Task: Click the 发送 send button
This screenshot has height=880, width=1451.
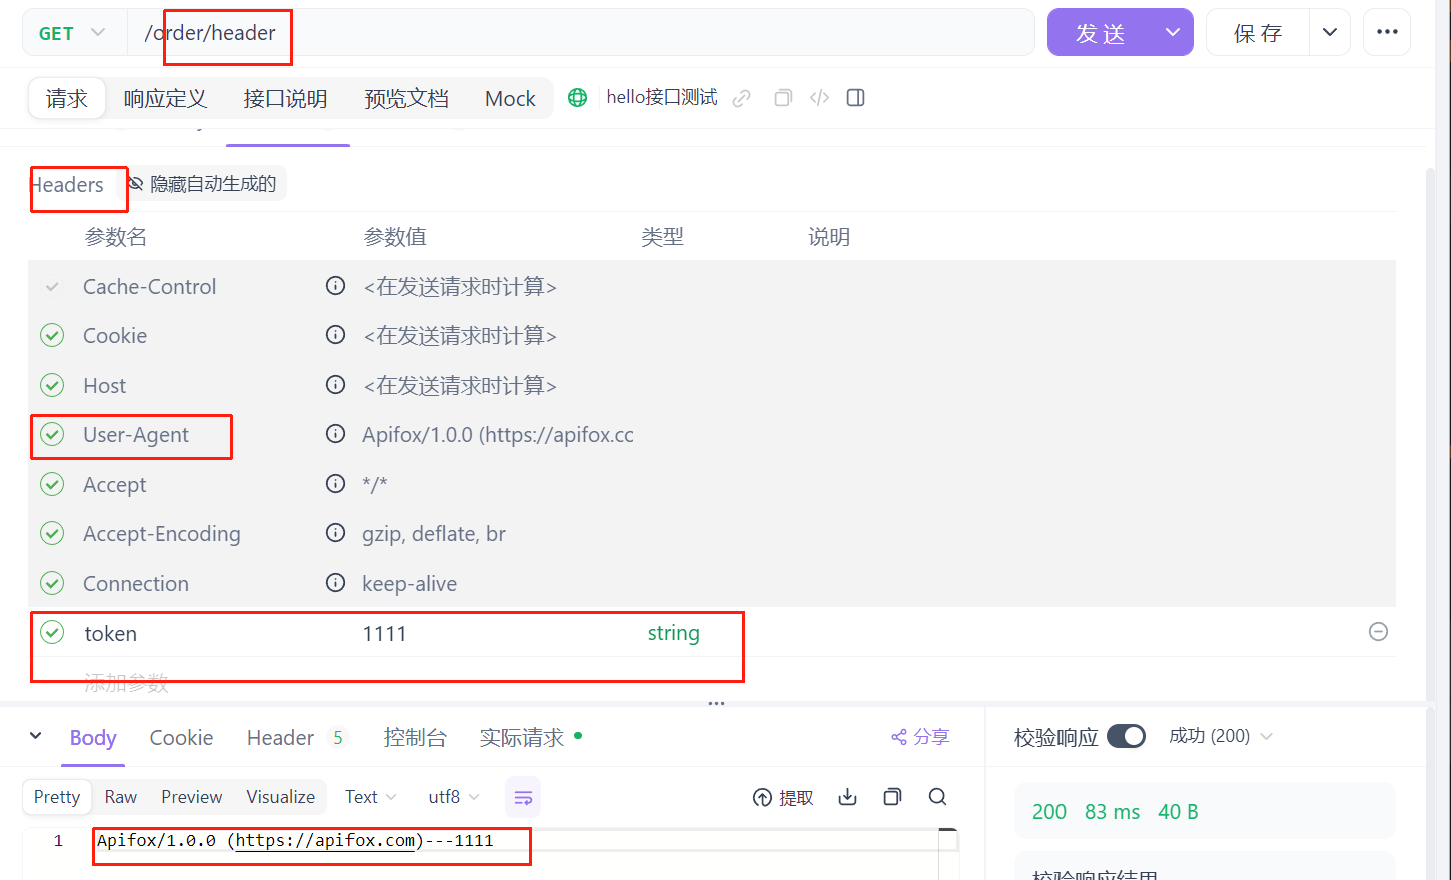Action: pyautogui.click(x=1100, y=33)
